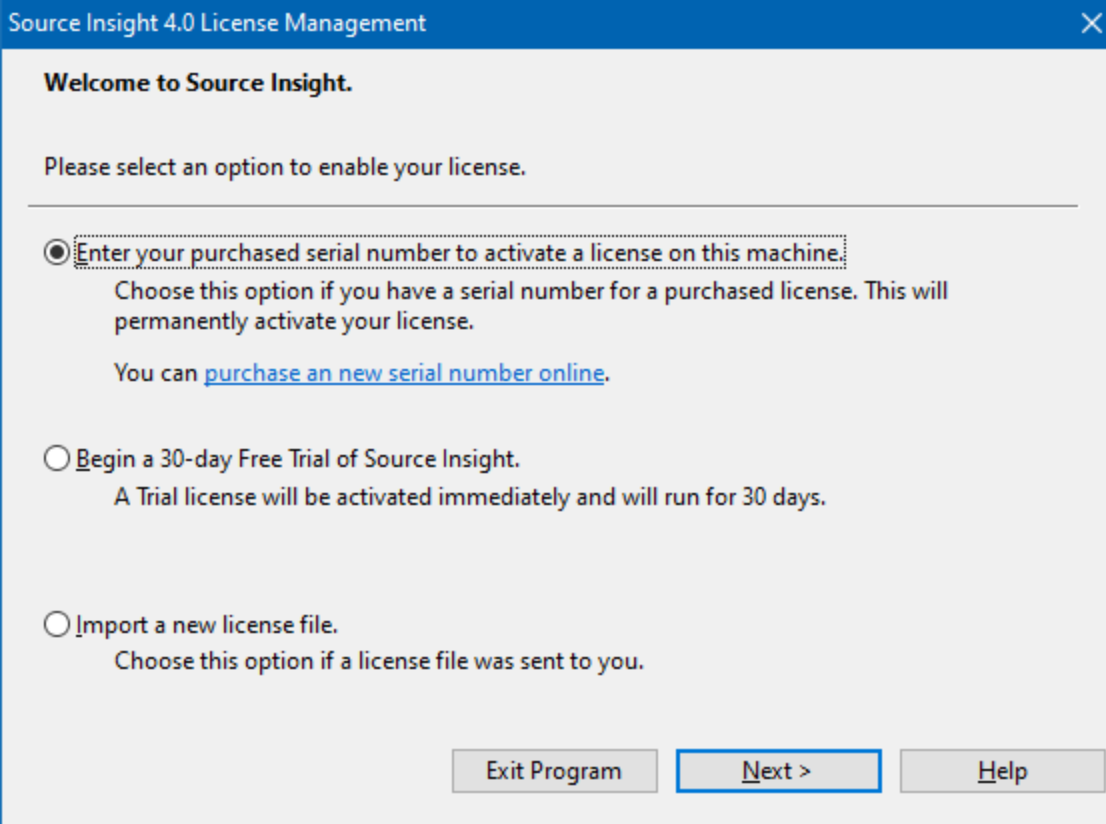1106x824 pixels.
Task: Click the "permanently activate your license" description line
Action: click(x=293, y=323)
